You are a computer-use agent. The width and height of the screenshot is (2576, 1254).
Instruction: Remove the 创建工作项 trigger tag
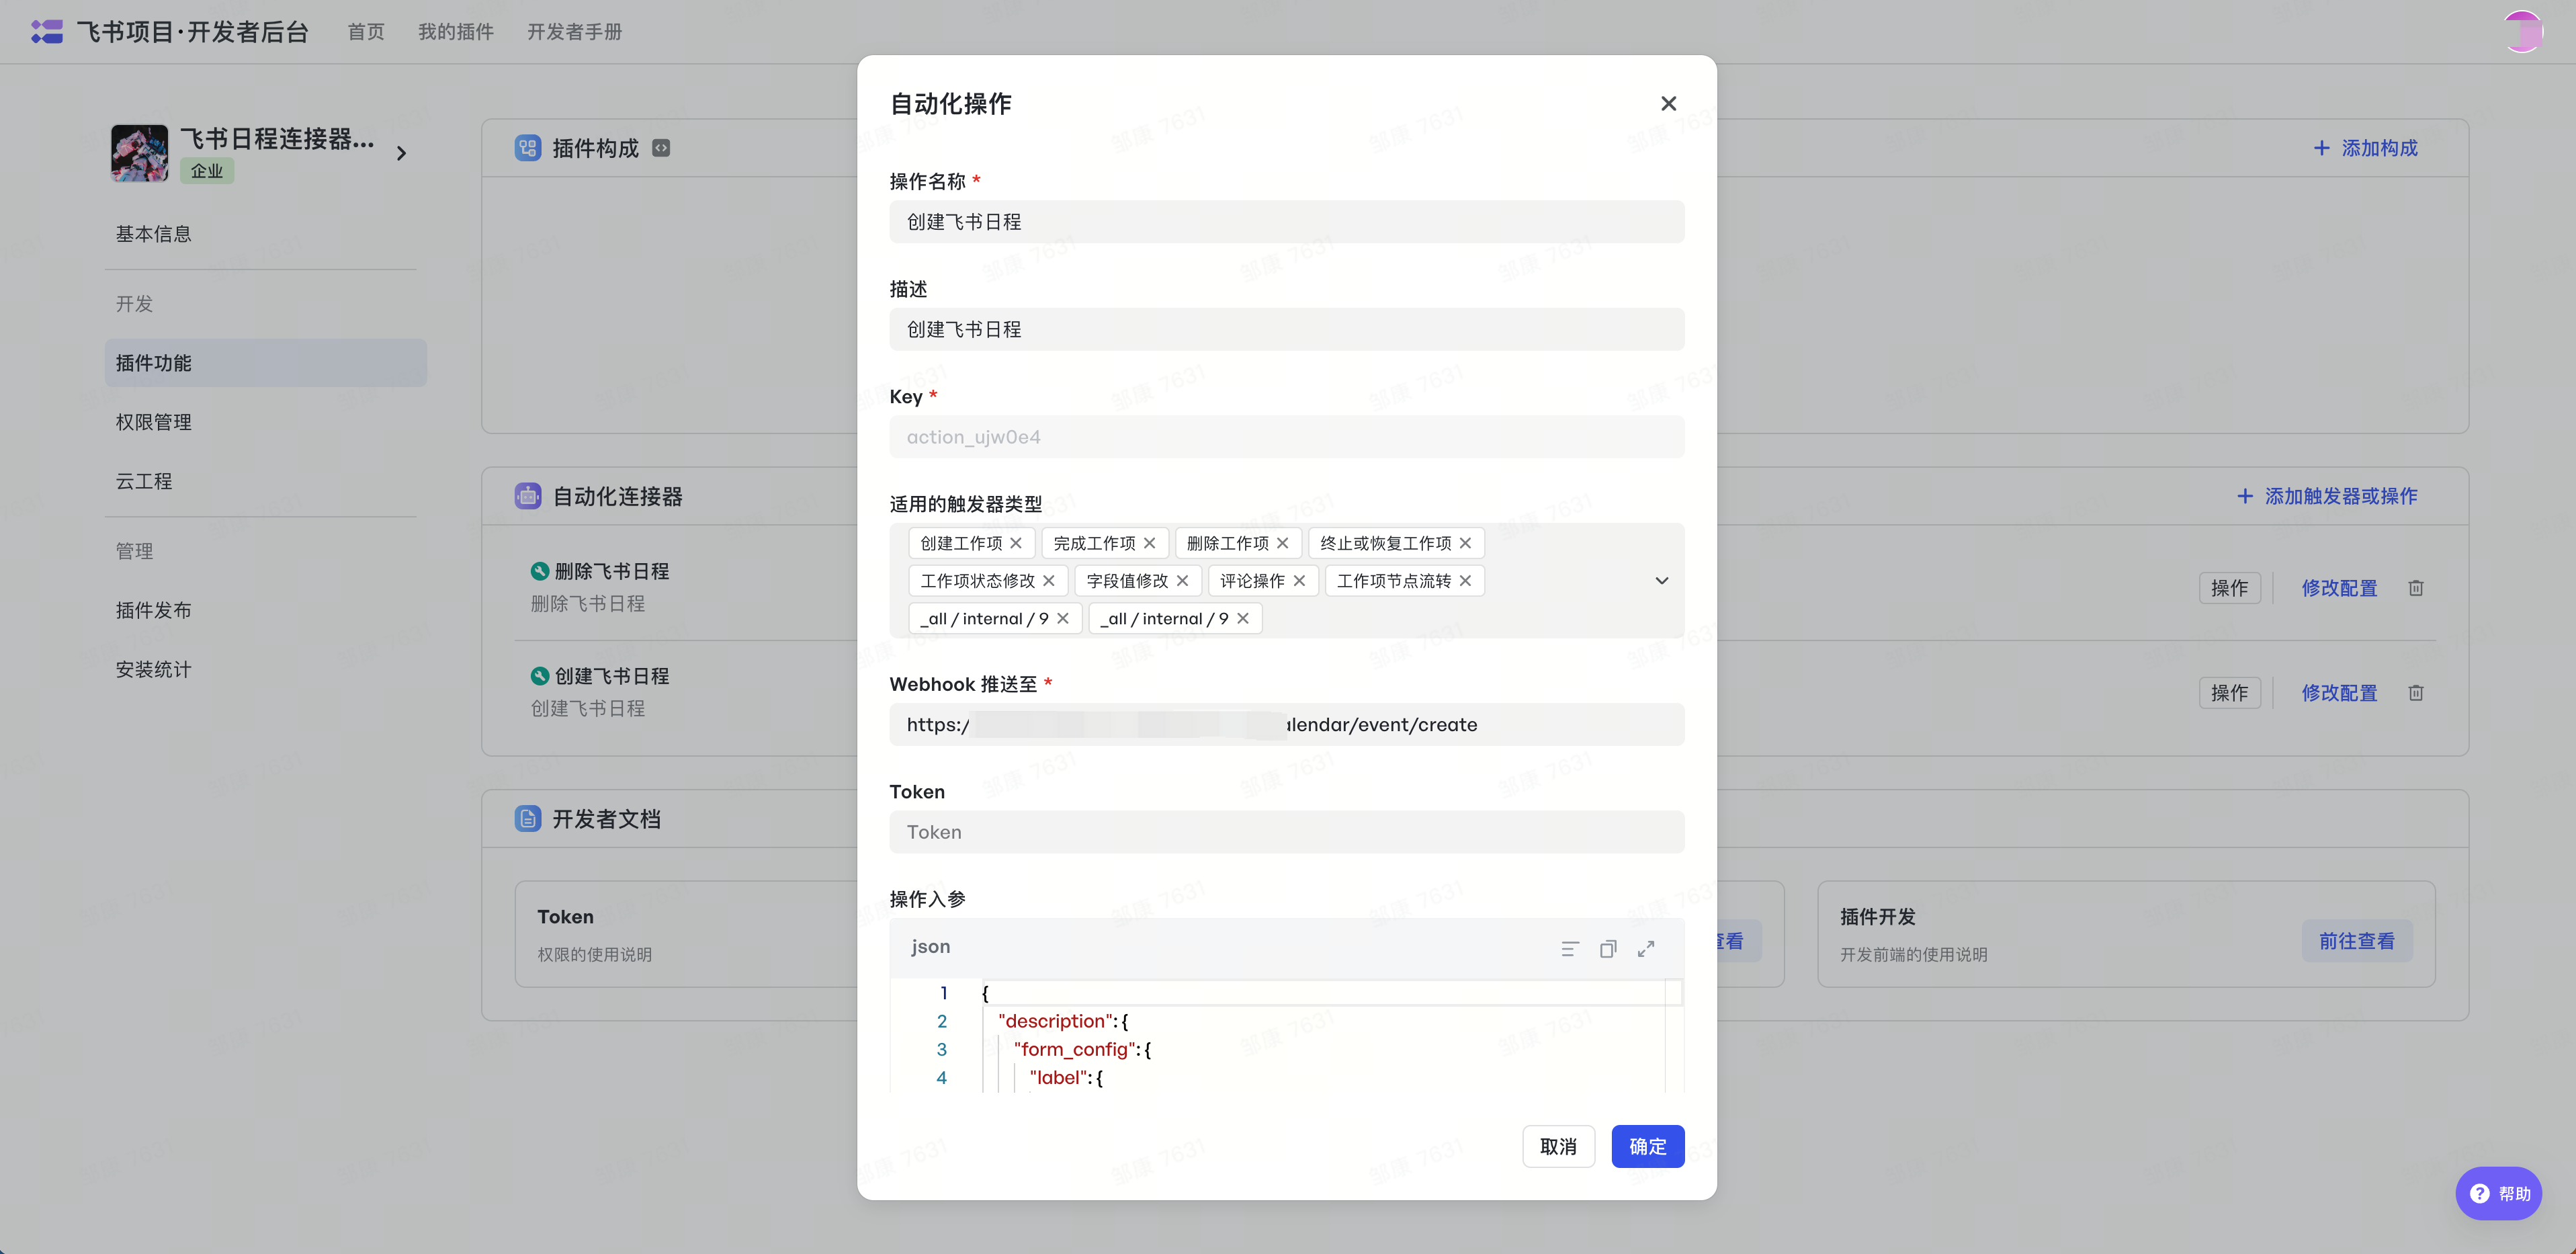(1016, 543)
